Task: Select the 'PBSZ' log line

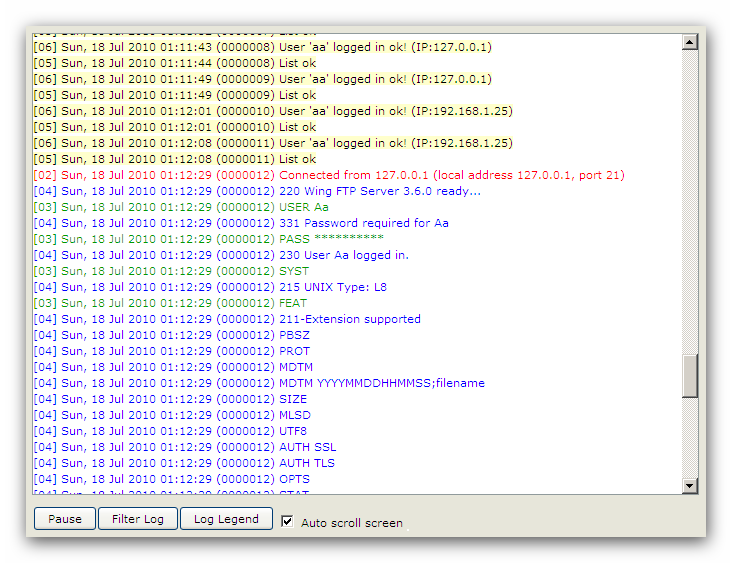Action: [x=171, y=335]
